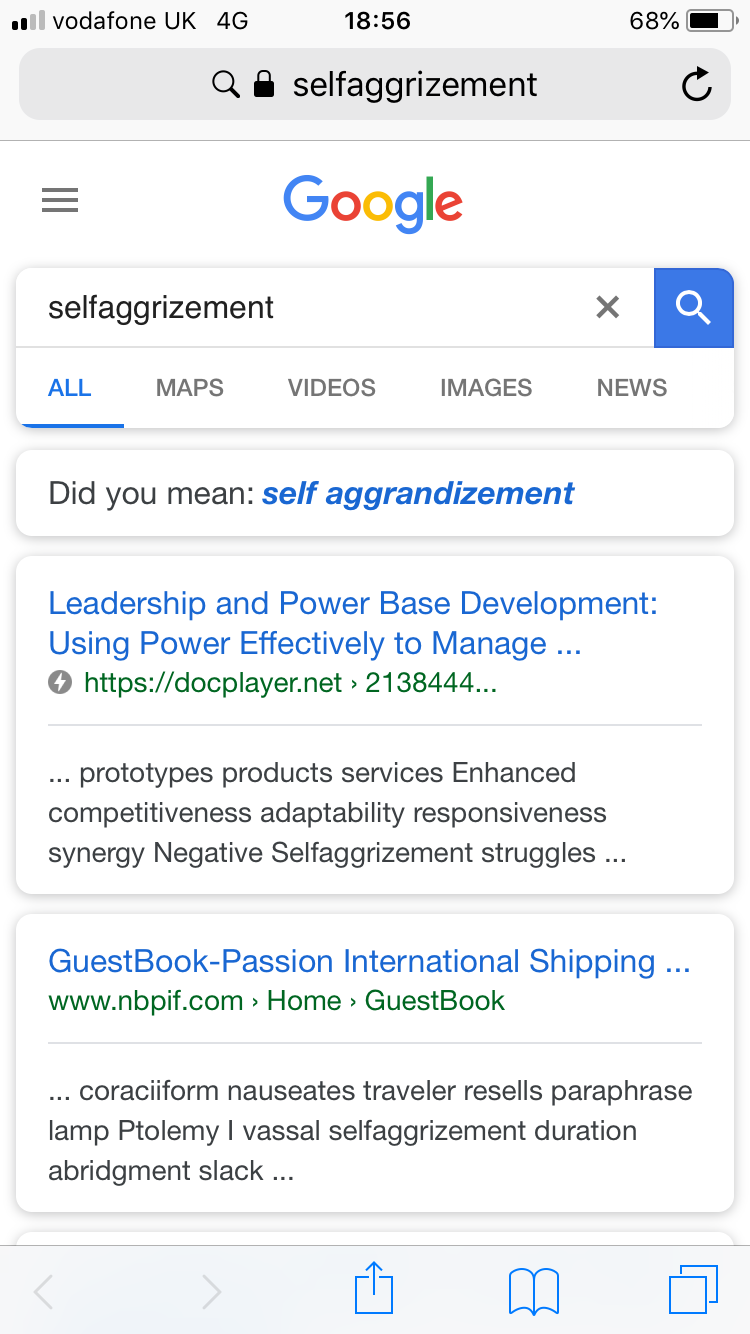
Task: Show open tabs with the tabs icon
Action: [692, 1289]
